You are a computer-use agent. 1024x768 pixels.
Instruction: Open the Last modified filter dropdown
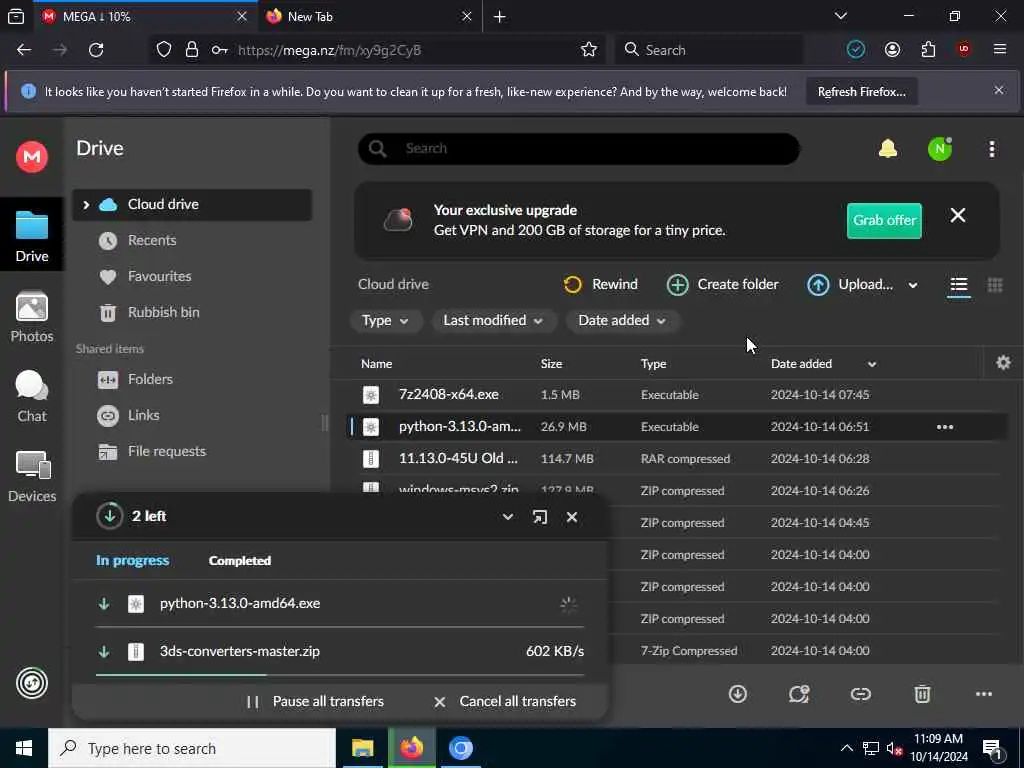point(492,321)
